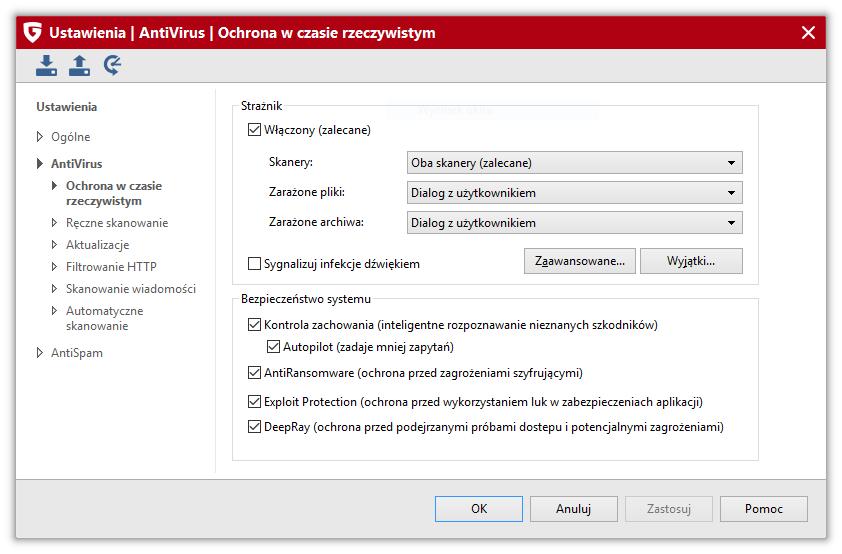Screen dimensions: 842x554
Task: Toggle Exploit Protection checkbox
Action: (x=254, y=402)
